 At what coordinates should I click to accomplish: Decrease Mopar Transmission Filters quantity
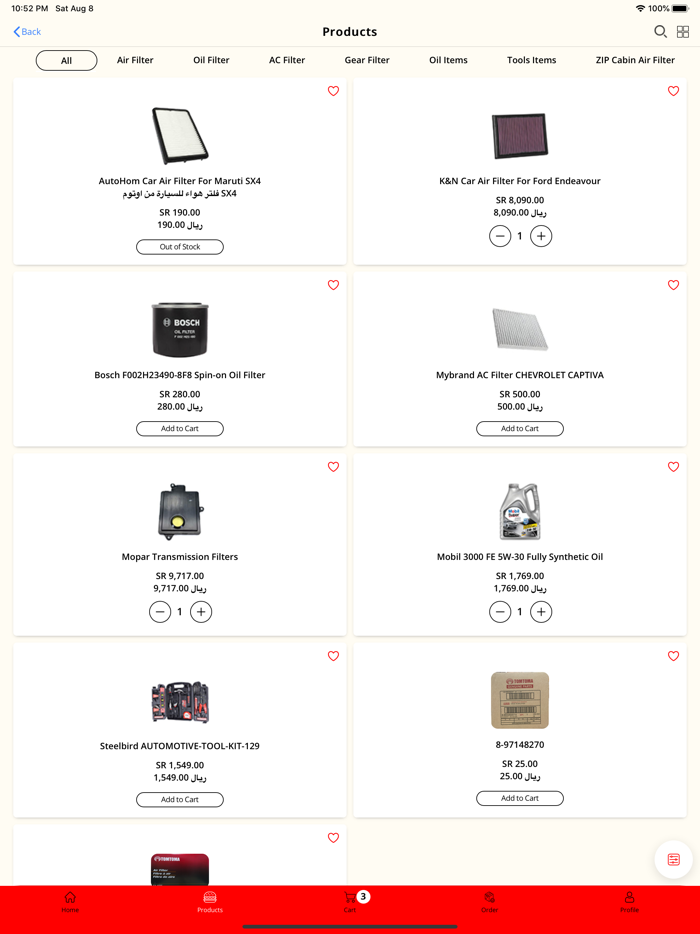point(160,611)
